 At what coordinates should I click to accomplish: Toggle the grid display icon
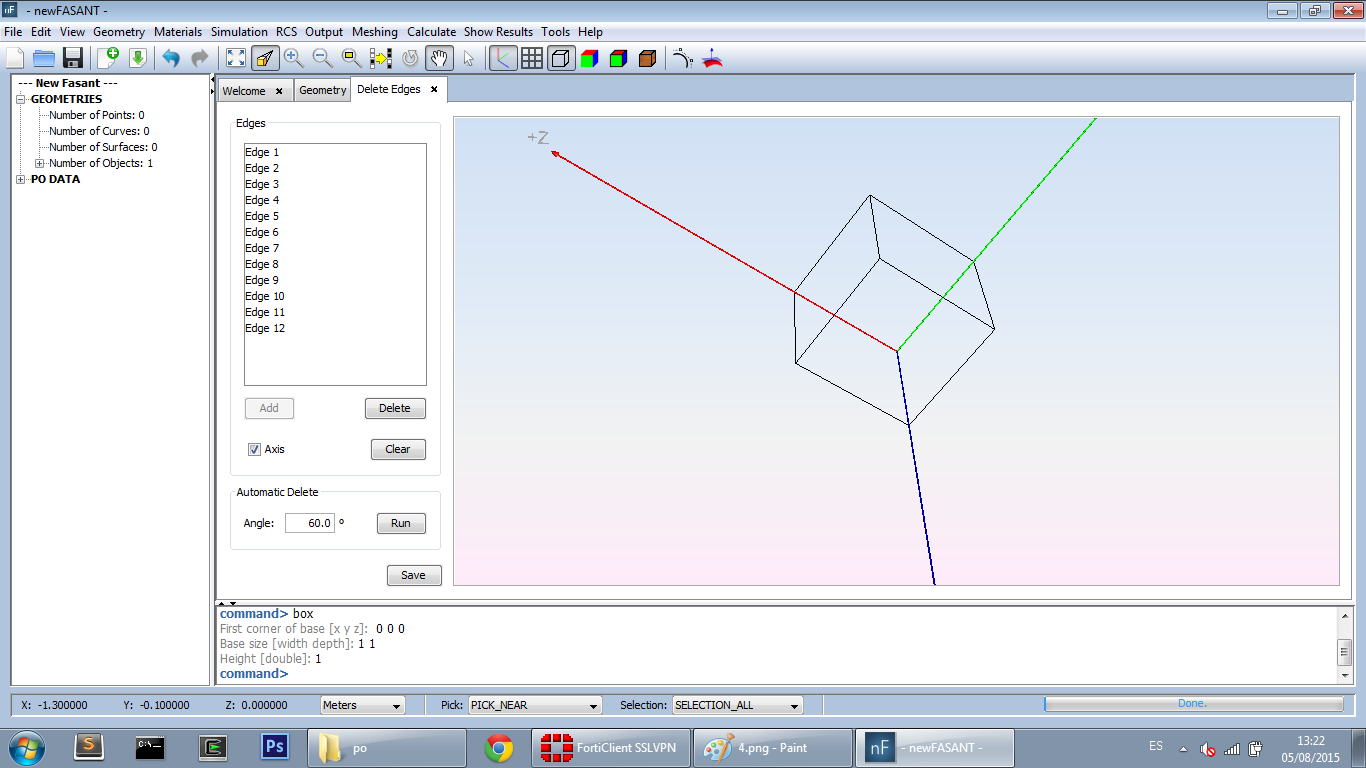(532, 58)
